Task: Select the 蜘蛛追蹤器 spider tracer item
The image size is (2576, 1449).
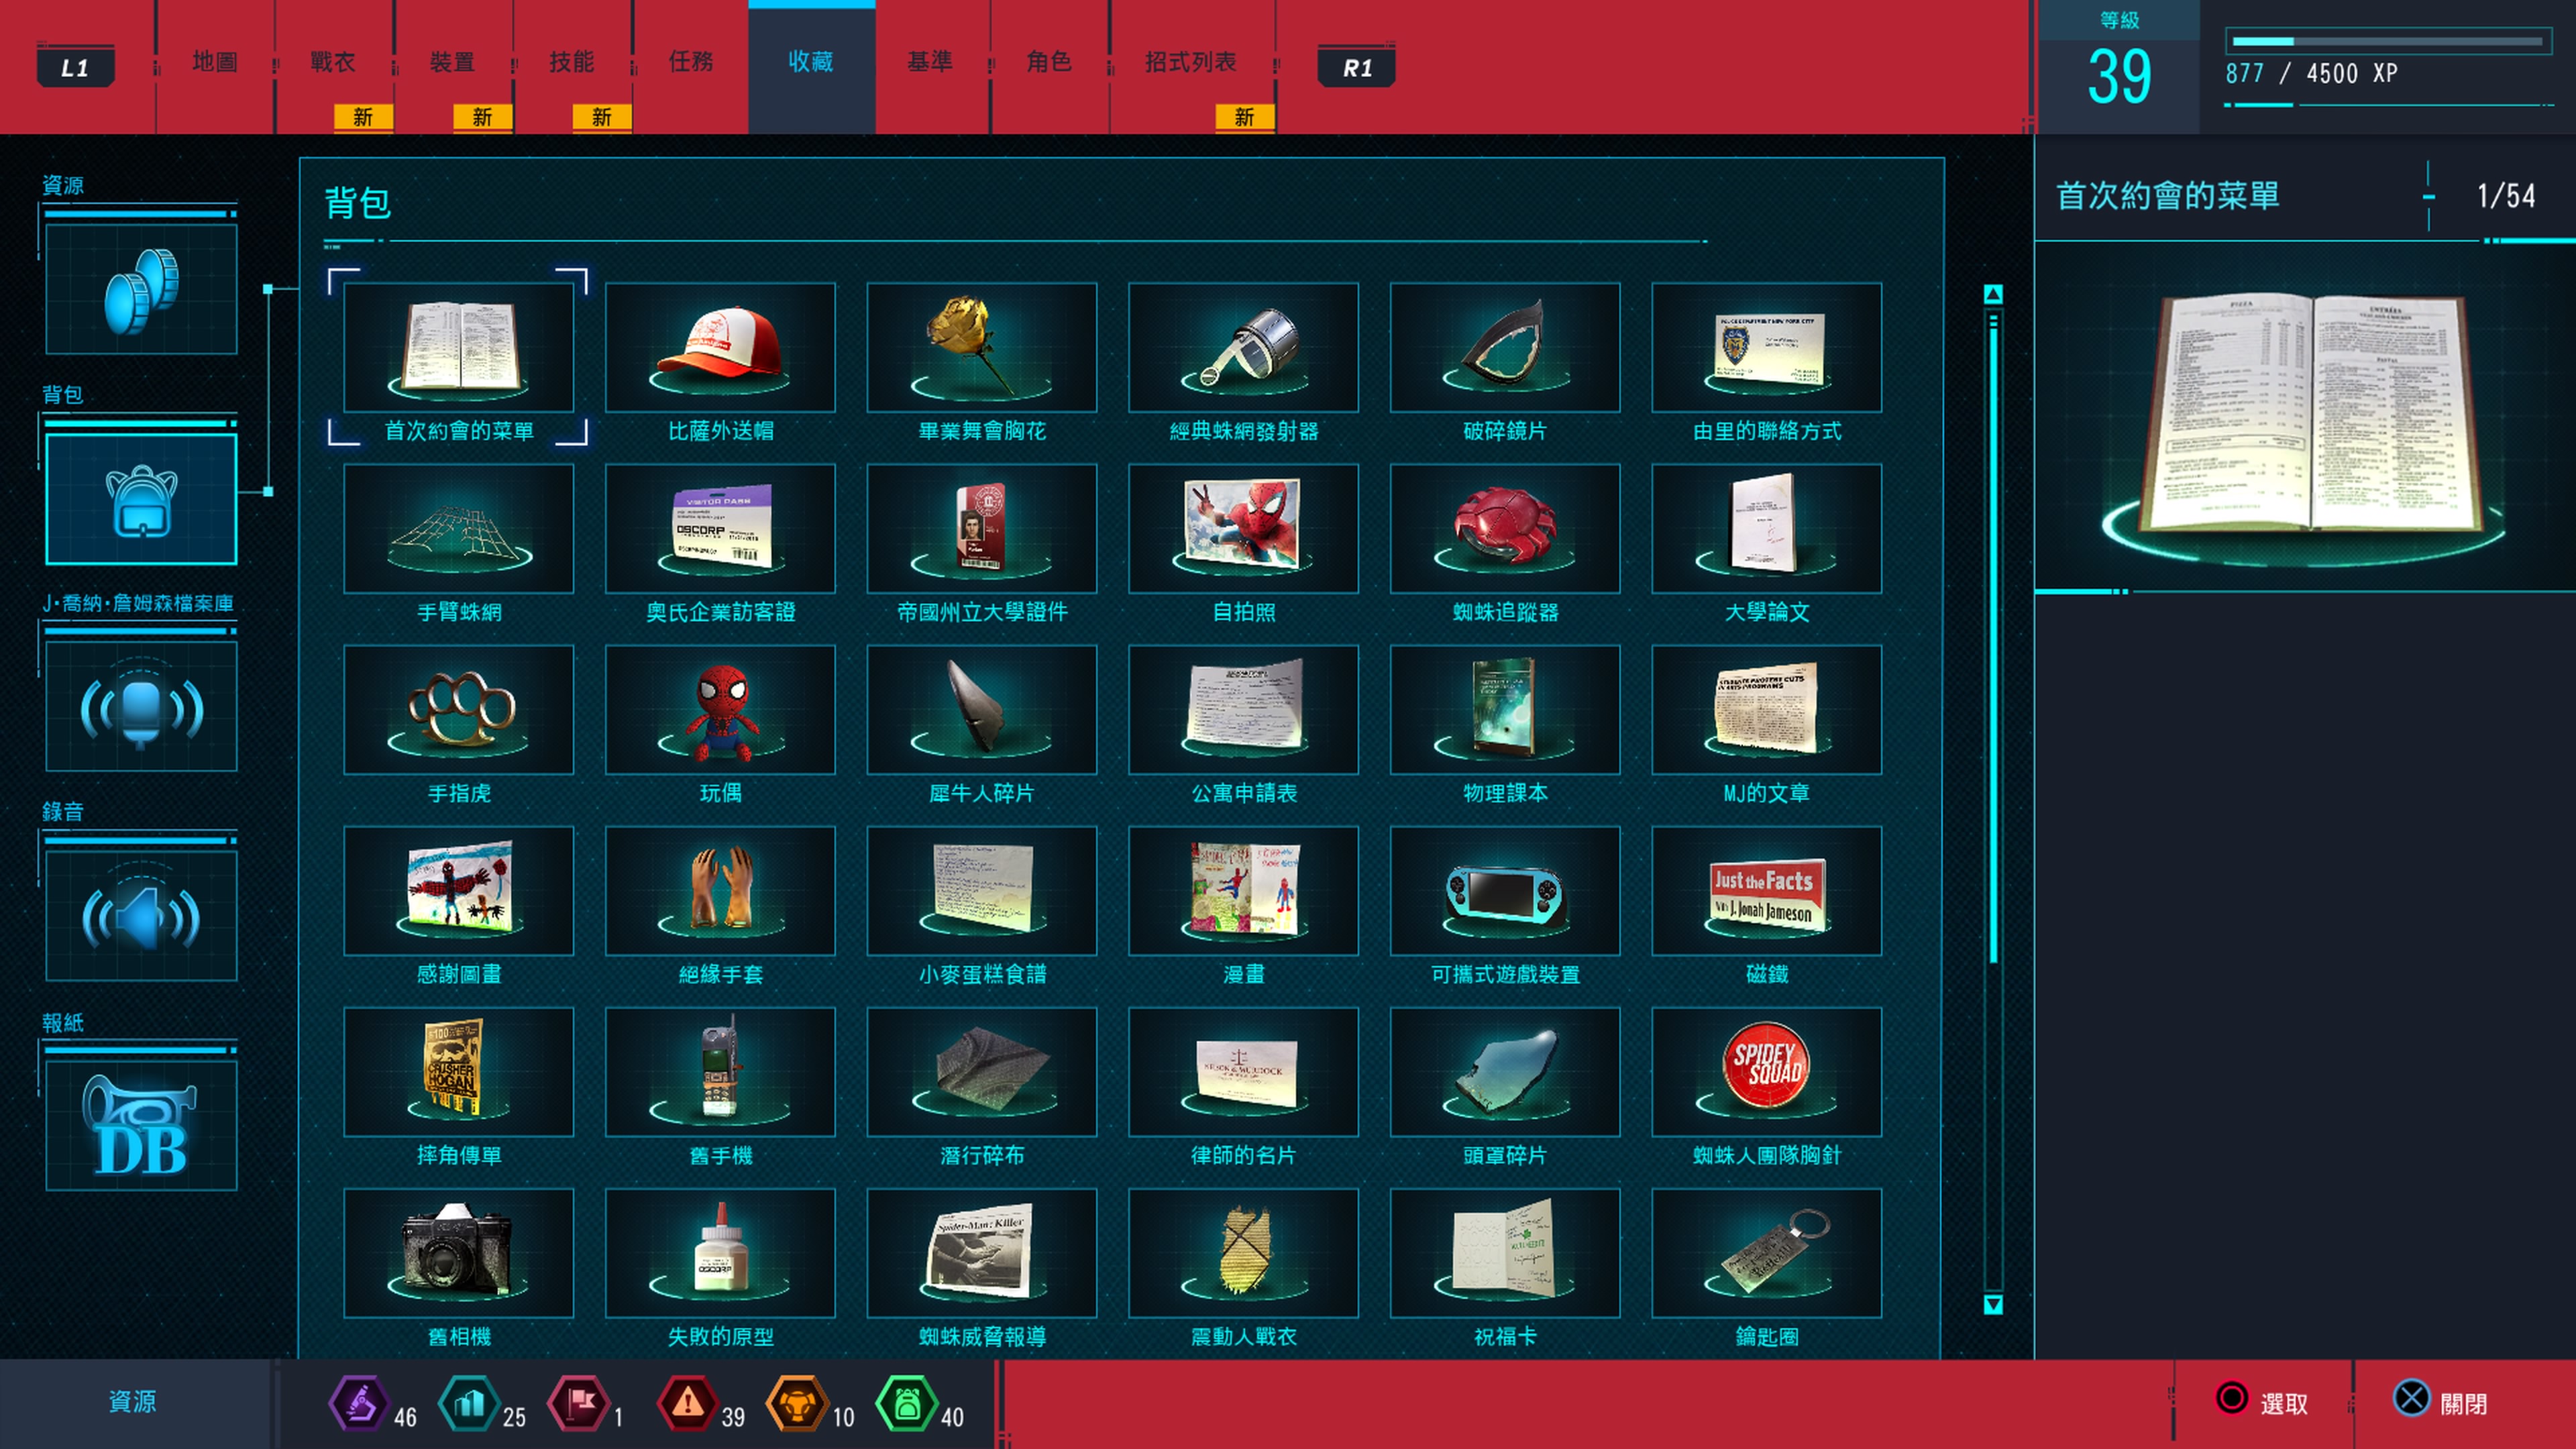Action: point(1504,529)
